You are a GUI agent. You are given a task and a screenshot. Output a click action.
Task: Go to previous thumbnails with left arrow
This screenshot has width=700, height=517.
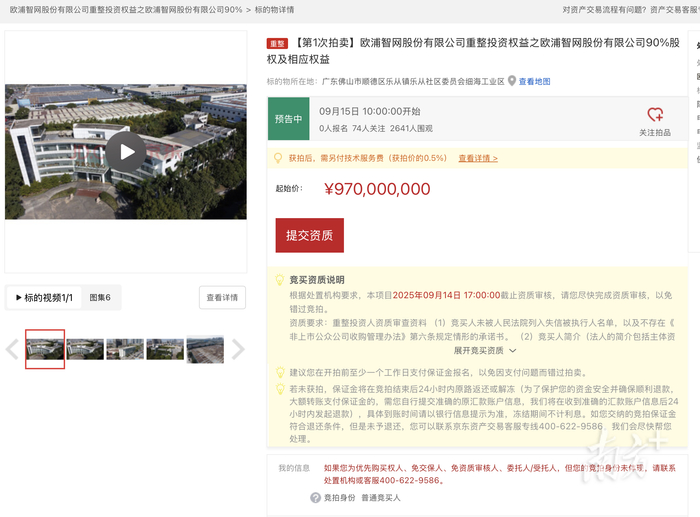click(x=12, y=349)
